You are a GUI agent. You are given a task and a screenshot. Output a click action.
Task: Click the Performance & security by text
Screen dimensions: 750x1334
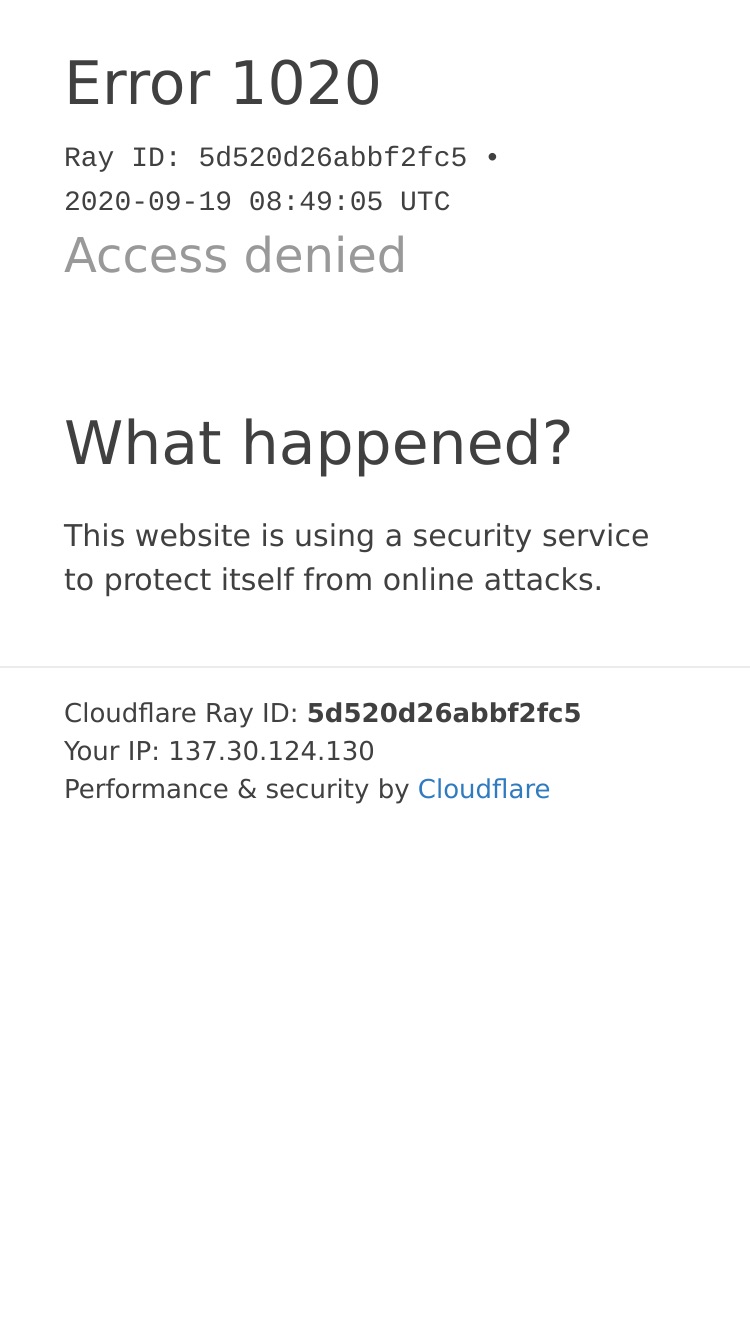(x=236, y=789)
